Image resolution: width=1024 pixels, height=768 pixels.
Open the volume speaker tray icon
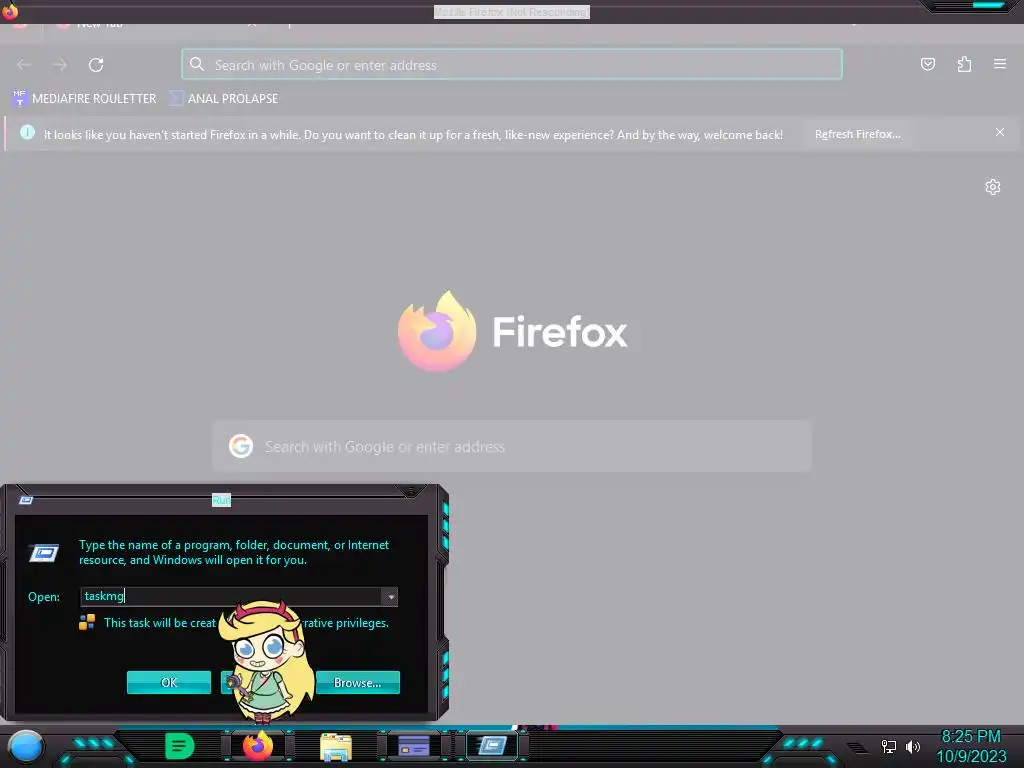[x=913, y=746]
